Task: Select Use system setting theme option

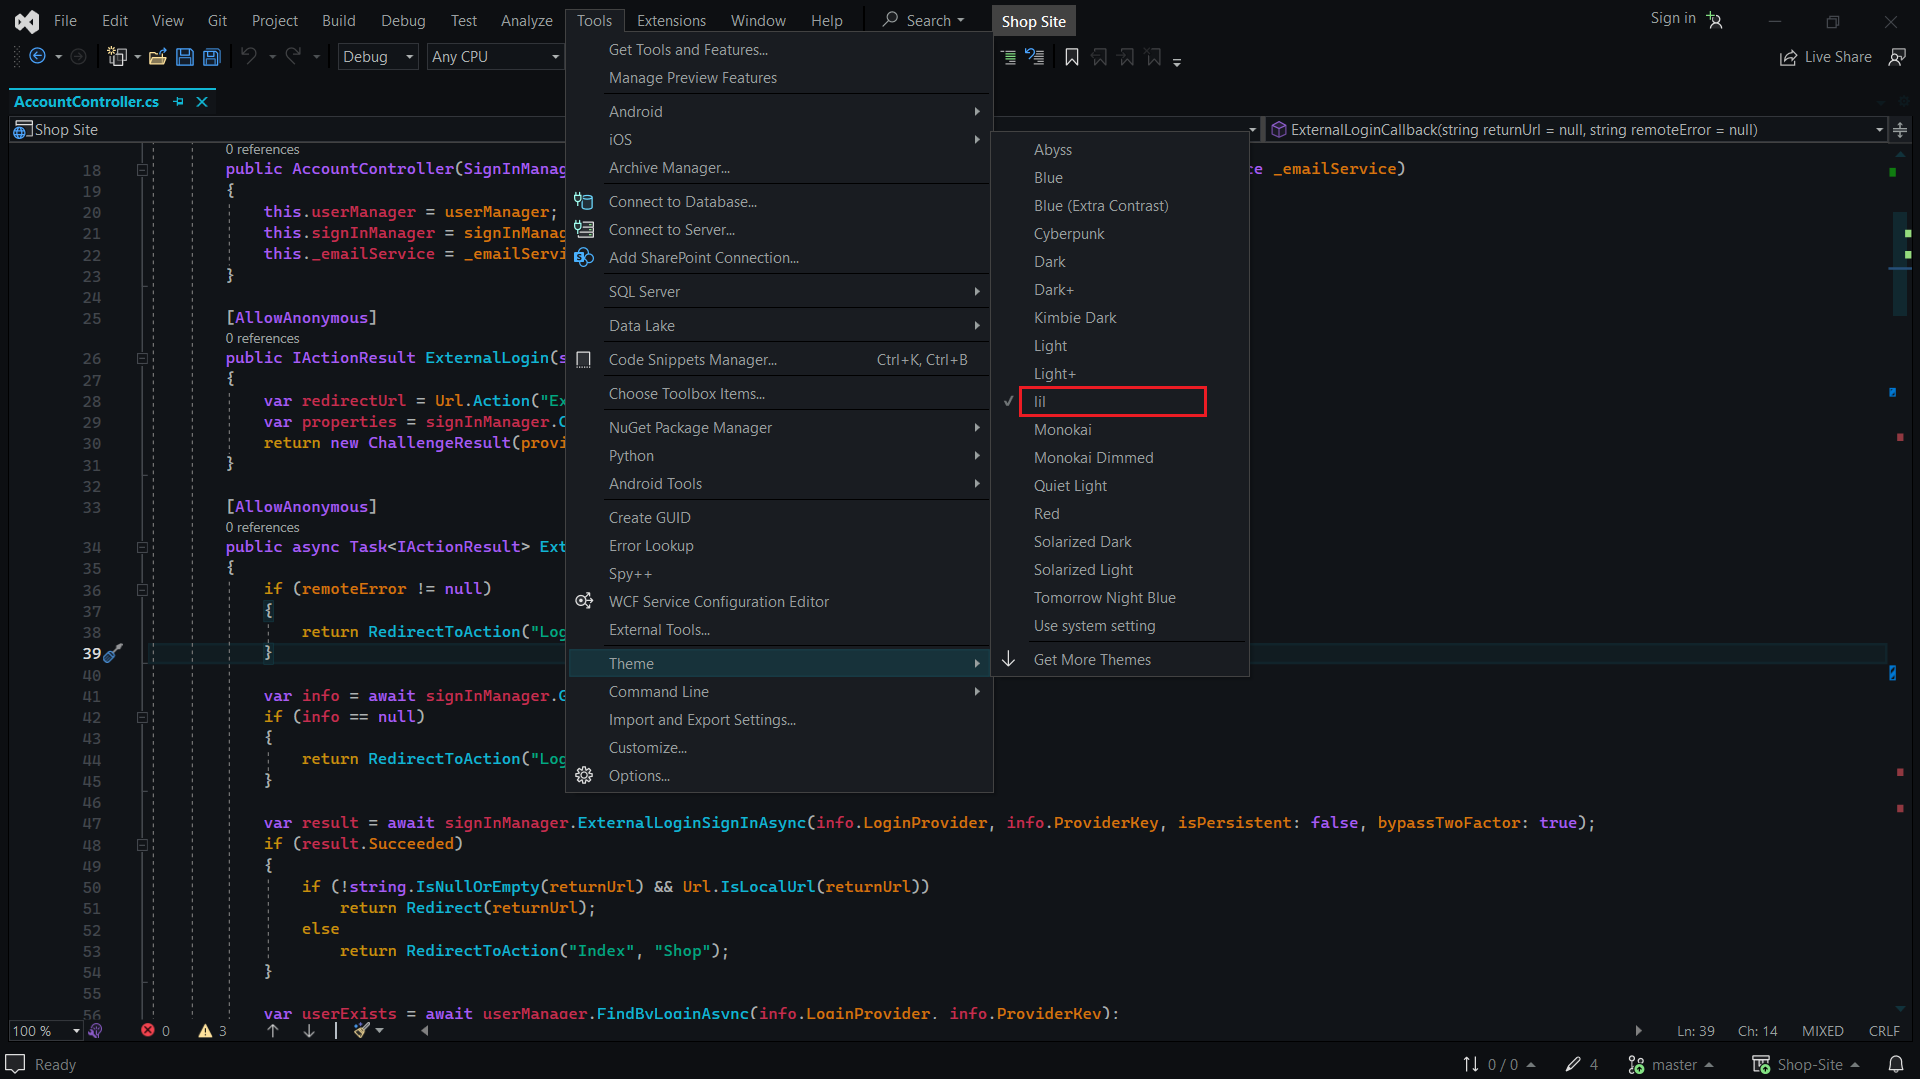Action: (1094, 626)
